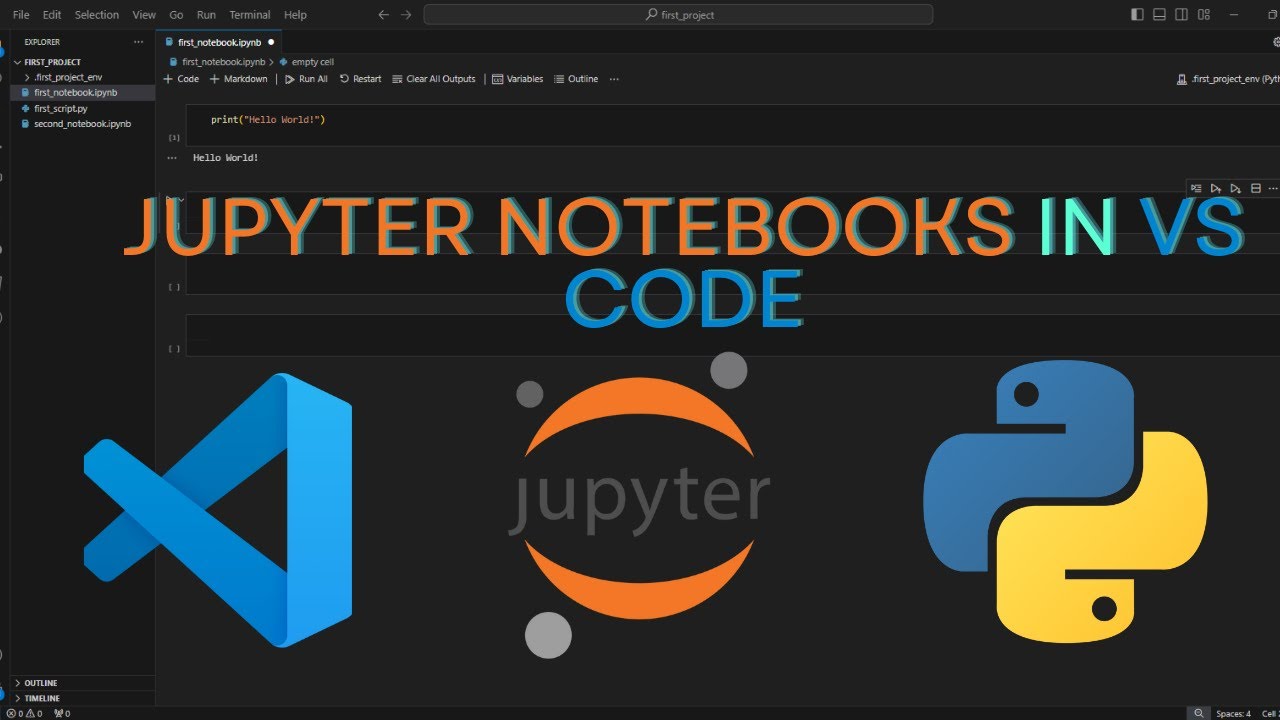Click the Go Back arrow in title bar
The height and width of the screenshot is (720, 1280).
383,15
